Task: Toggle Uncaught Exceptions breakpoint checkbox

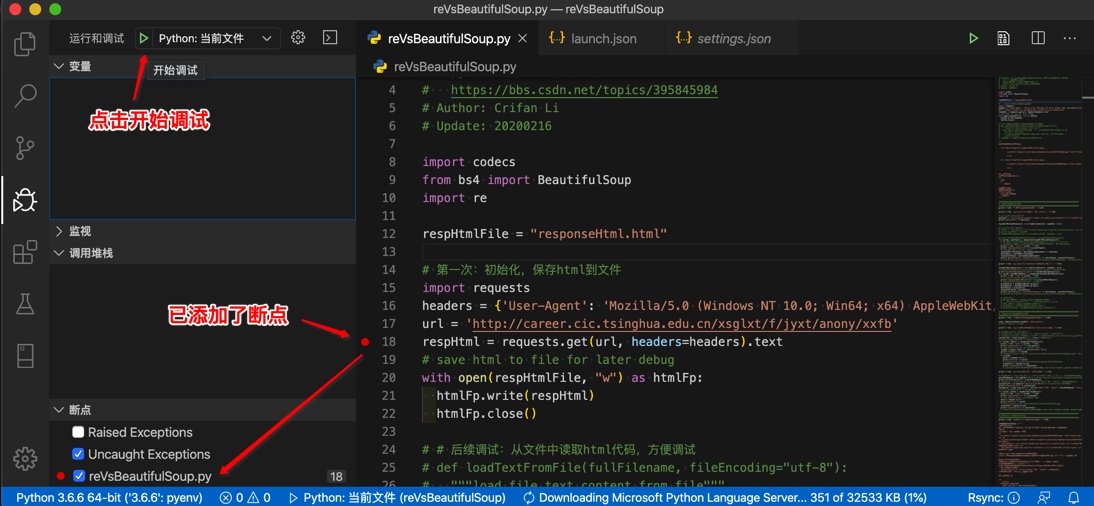Action: [79, 454]
